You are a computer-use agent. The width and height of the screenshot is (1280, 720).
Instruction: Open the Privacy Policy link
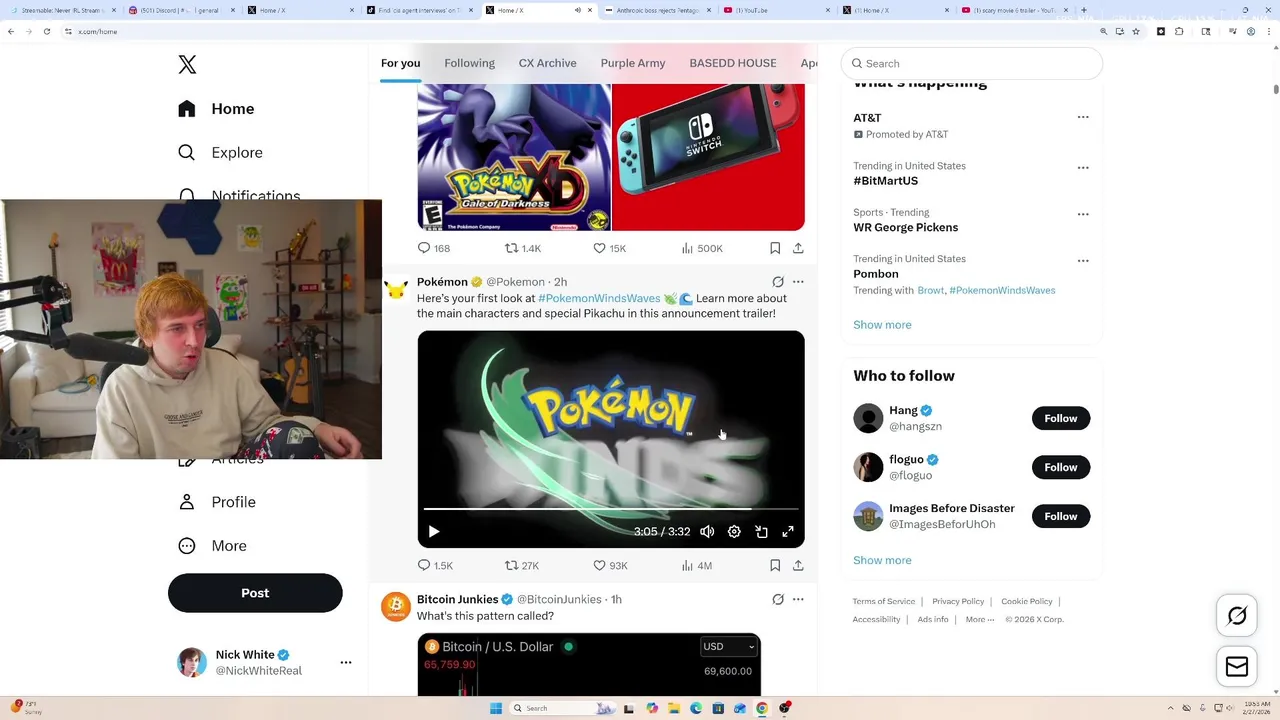point(958,601)
